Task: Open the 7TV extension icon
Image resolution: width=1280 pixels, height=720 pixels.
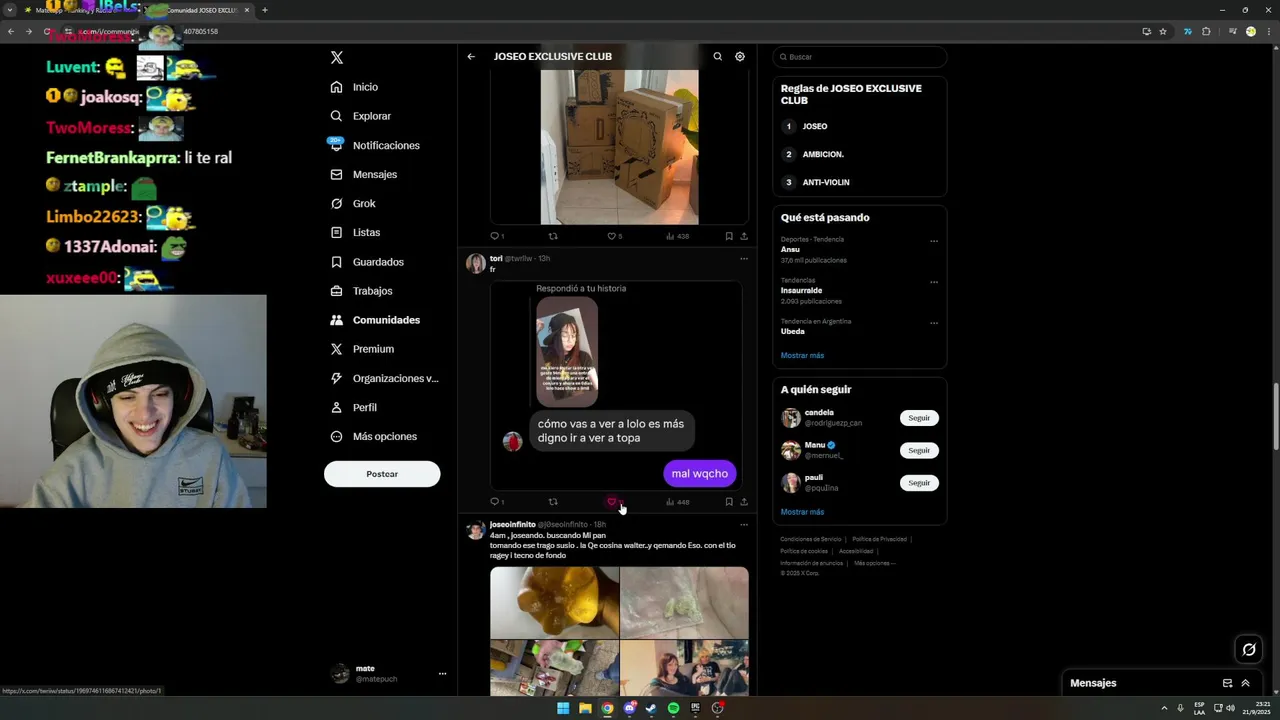Action: pyautogui.click(x=1188, y=31)
